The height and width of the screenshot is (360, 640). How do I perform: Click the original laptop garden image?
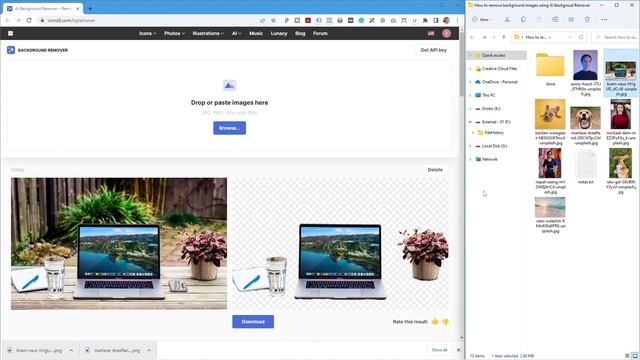[119, 243]
